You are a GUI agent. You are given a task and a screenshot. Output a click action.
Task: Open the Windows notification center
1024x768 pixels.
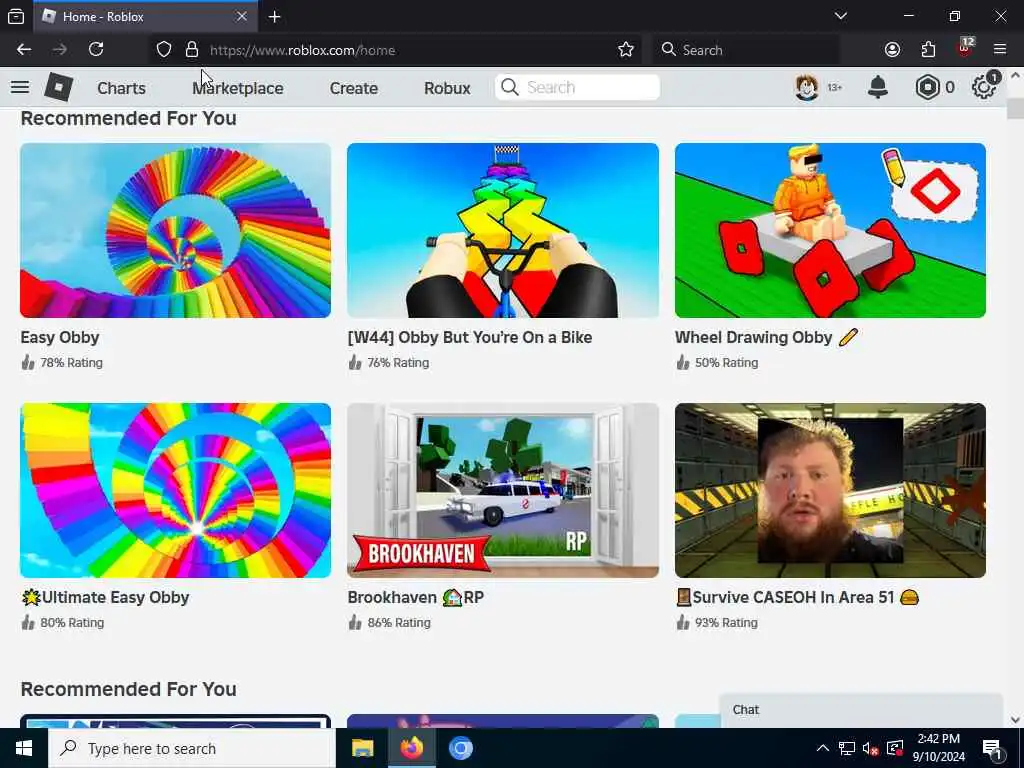[x=993, y=749]
